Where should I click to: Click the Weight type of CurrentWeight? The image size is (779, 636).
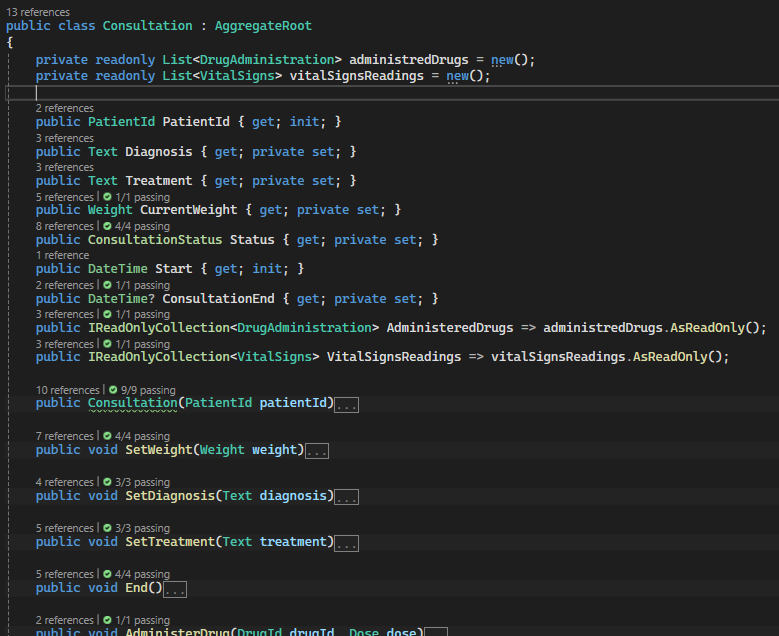coord(110,210)
